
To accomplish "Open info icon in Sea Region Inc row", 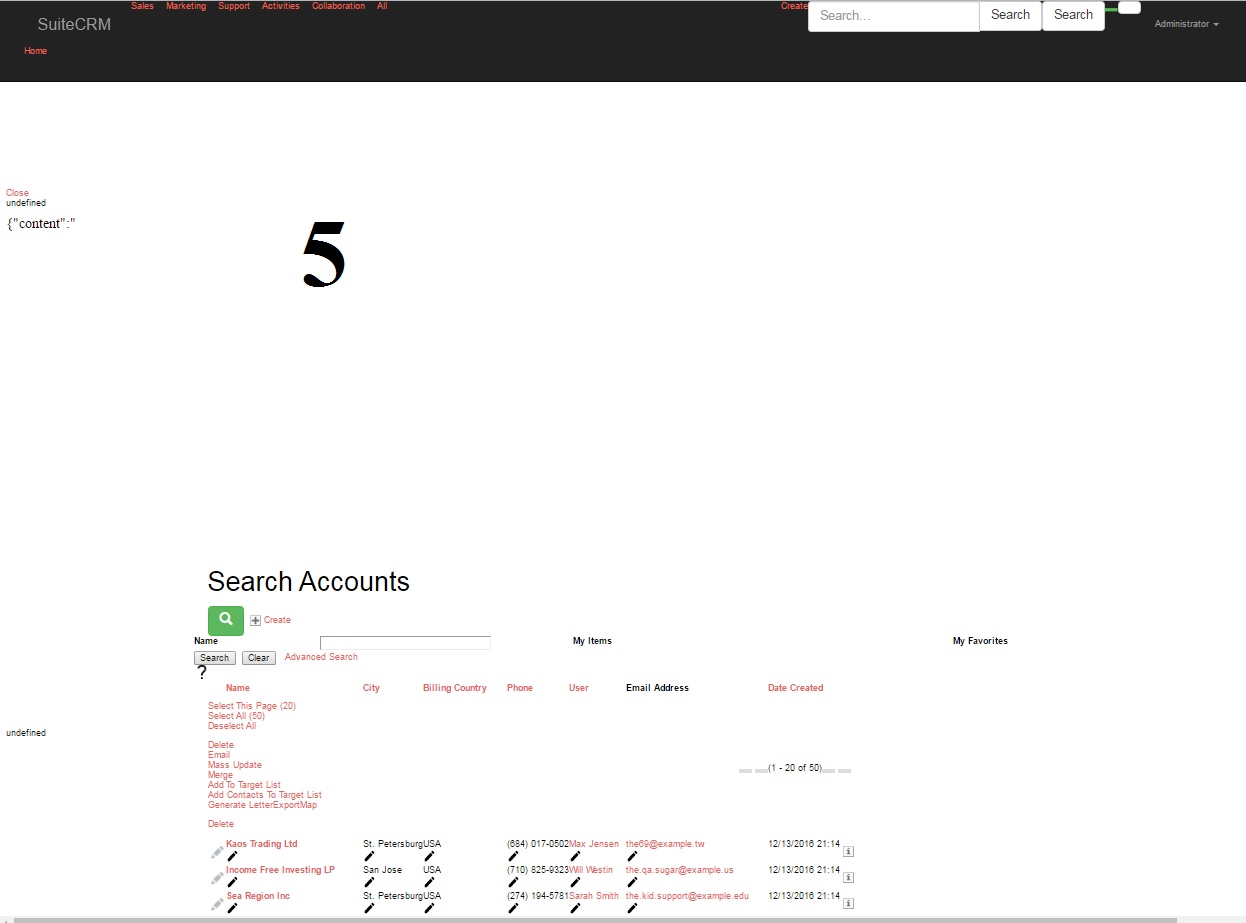I will point(848,903).
